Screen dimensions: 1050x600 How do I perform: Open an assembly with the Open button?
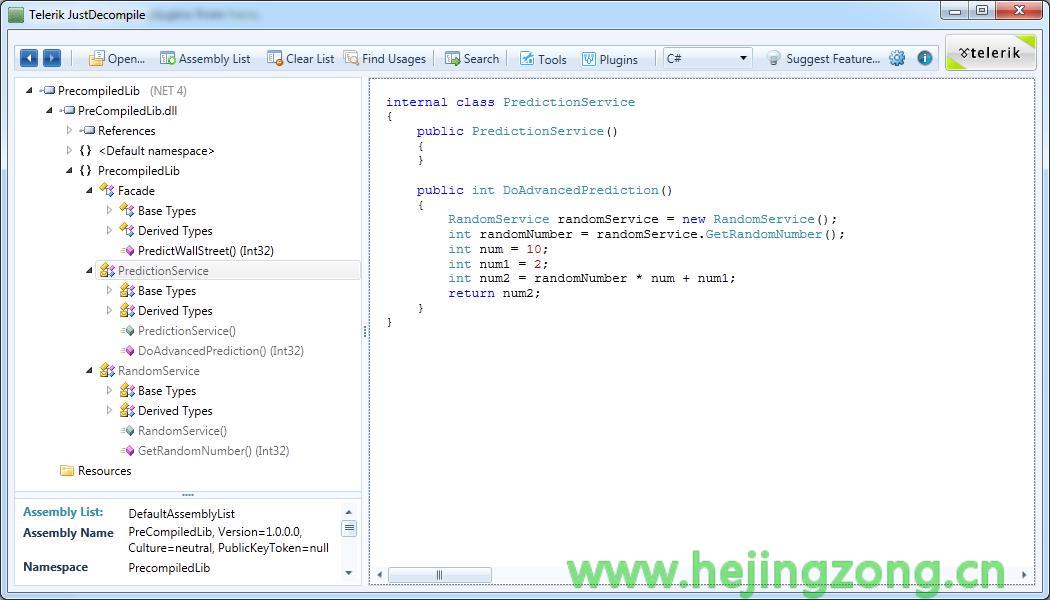(116, 59)
